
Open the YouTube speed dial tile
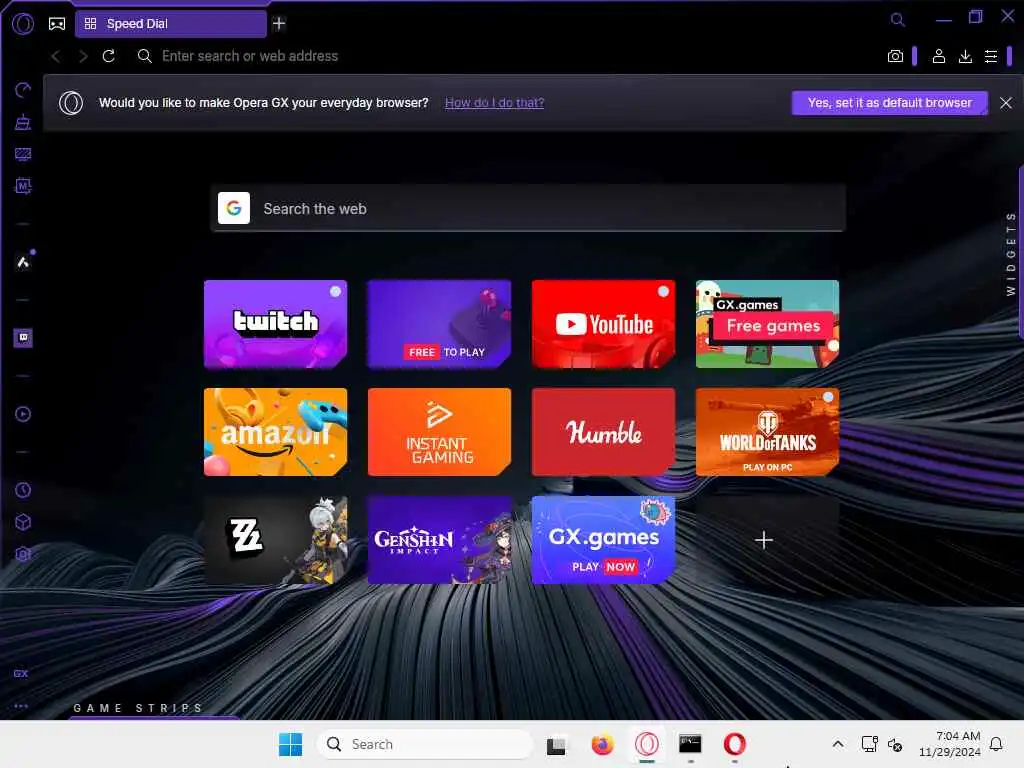tap(603, 324)
